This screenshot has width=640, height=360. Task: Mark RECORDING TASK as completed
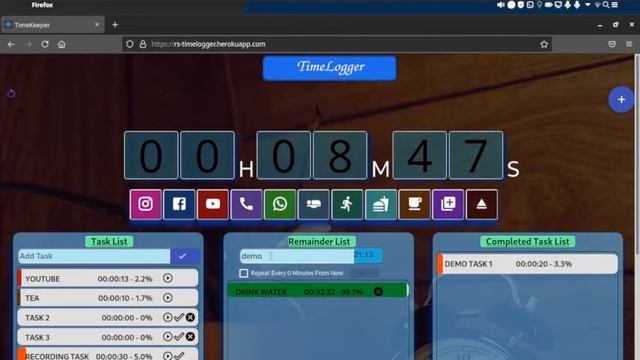(x=179, y=356)
